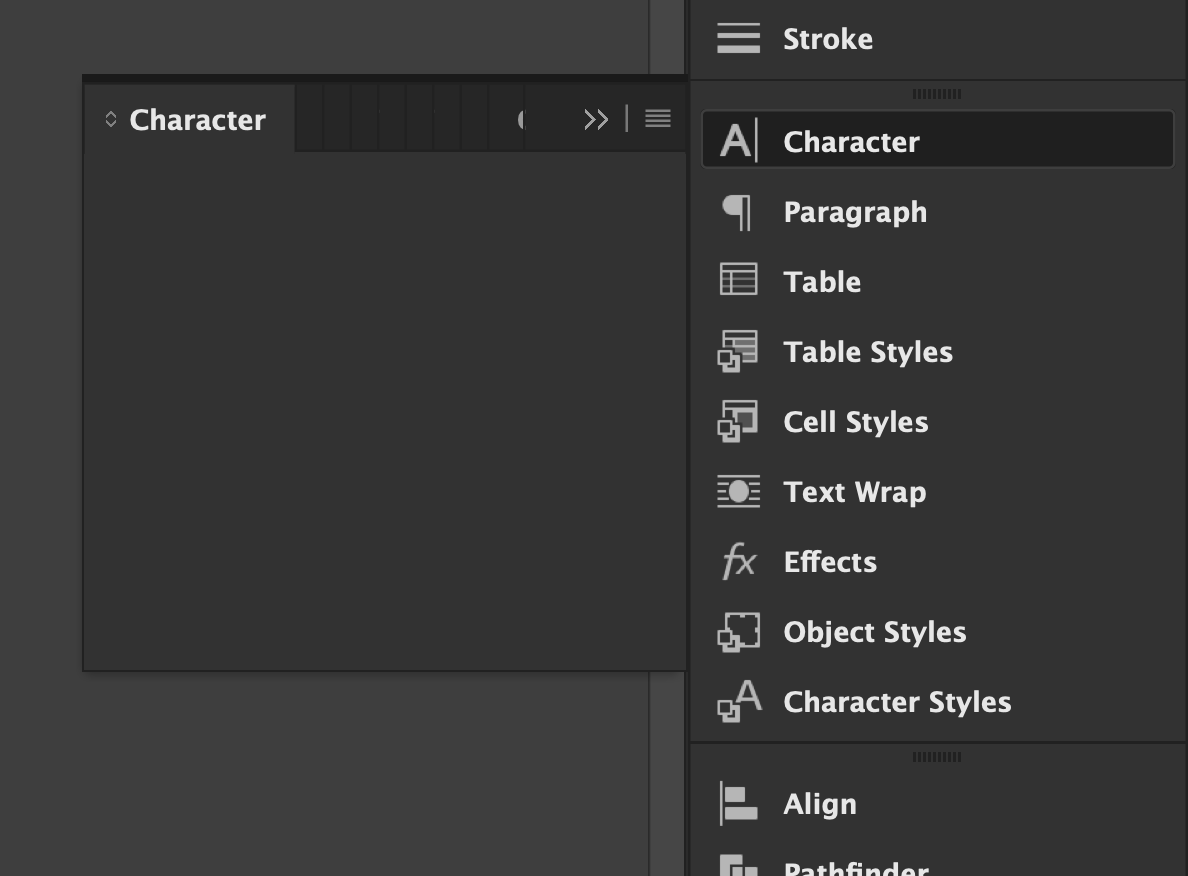The image size is (1188, 876).
Task: Open the Object Styles panel
Action: pos(874,631)
